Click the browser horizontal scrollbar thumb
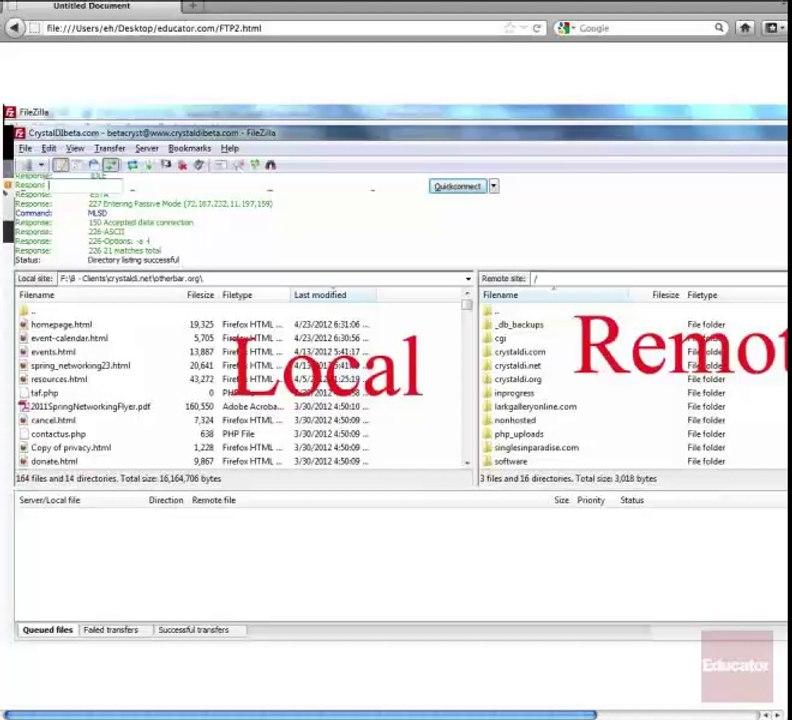 click(301, 714)
